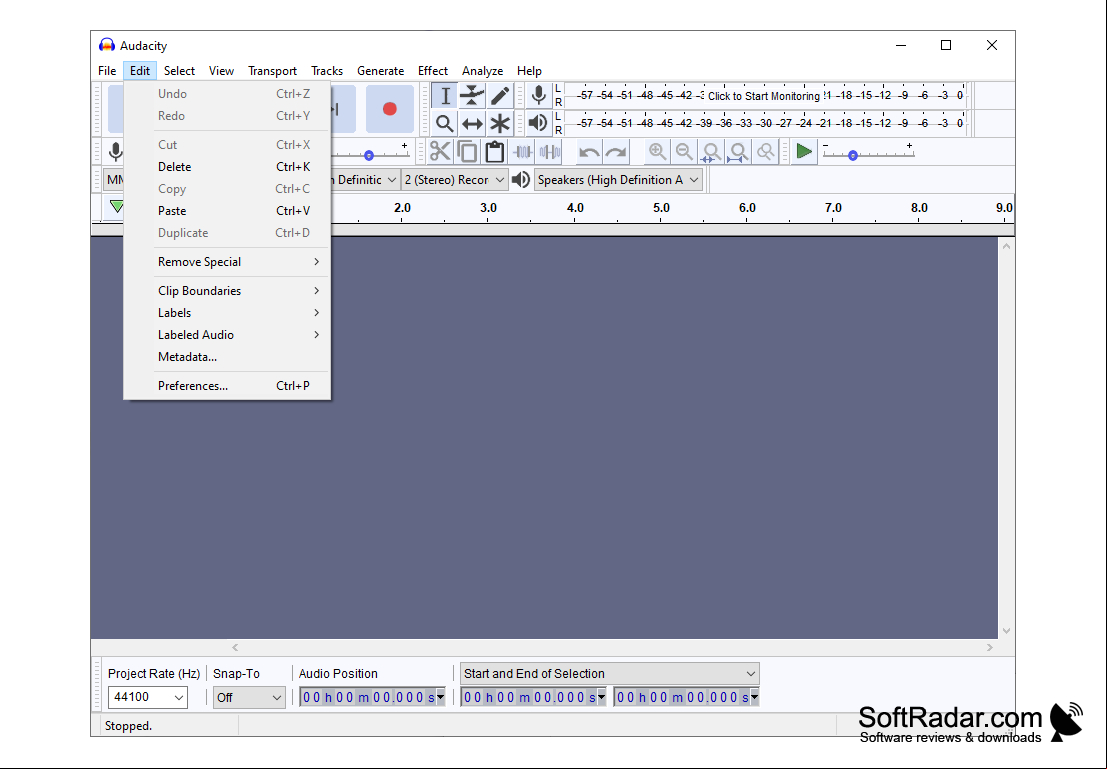Click the Zoom Toggle icon
This screenshot has width=1107, height=769.
click(x=765, y=152)
